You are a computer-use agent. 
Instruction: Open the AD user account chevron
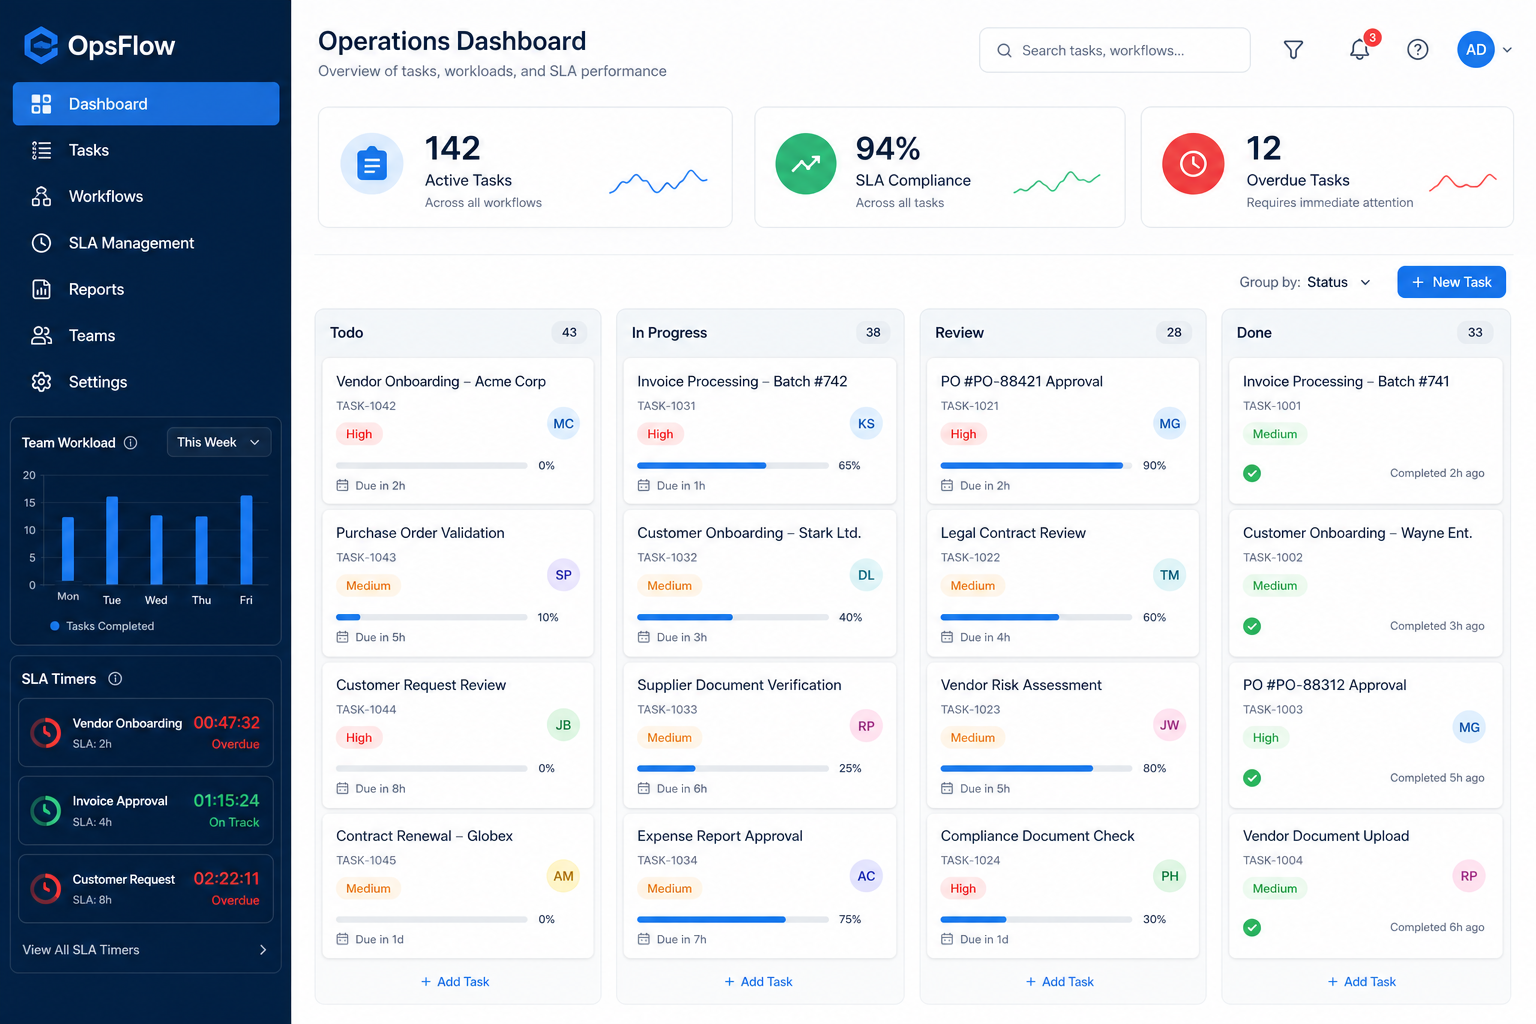coord(1507,50)
